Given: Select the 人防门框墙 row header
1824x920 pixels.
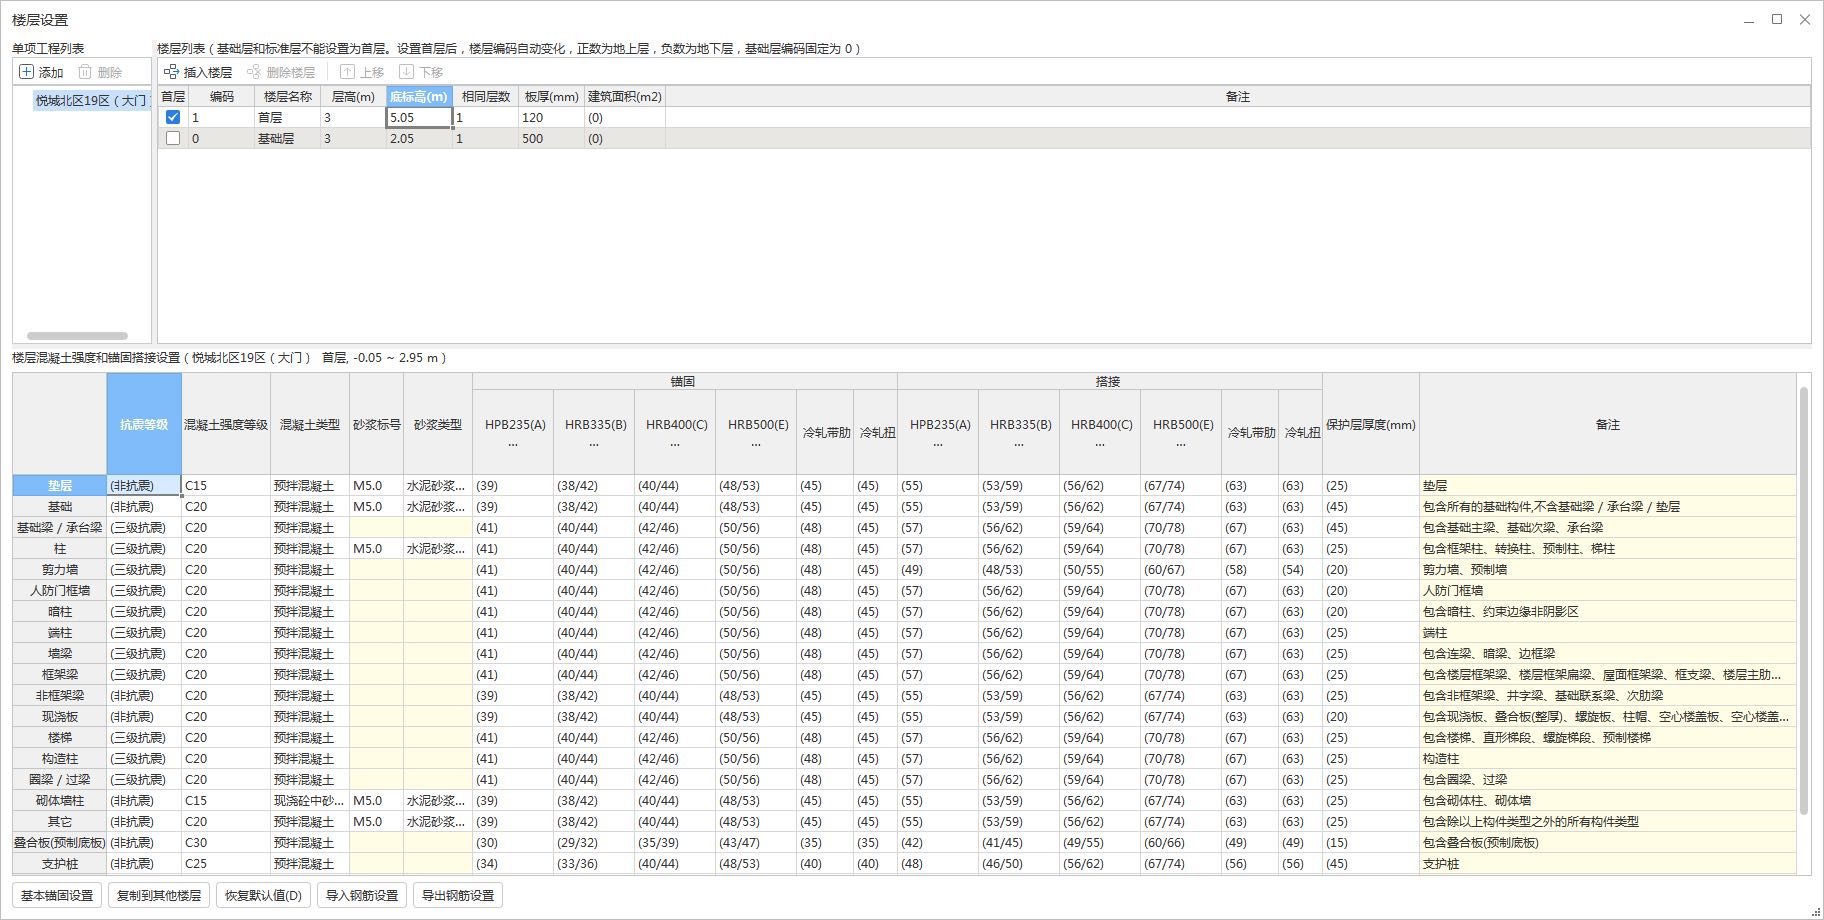Looking at the screenshot, I should coord(60,590).
